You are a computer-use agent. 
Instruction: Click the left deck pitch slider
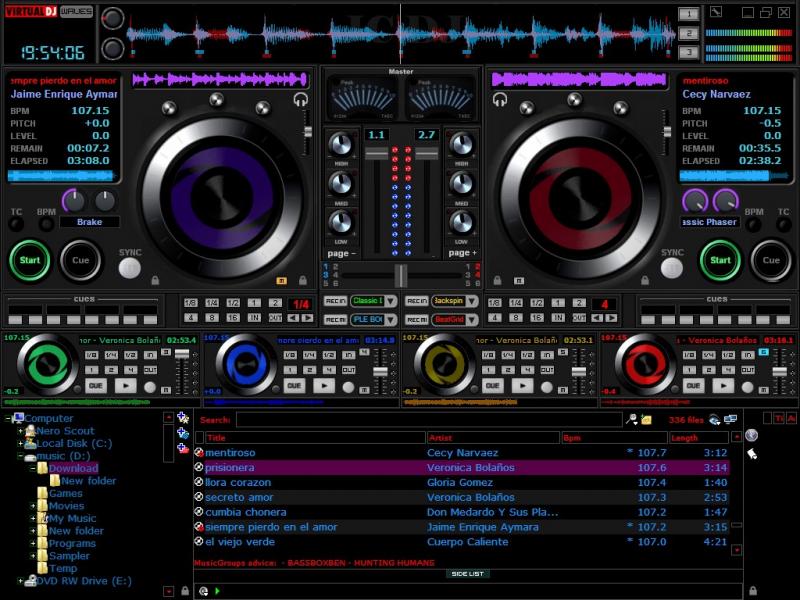pyautogui.click(x=308, y=132)
